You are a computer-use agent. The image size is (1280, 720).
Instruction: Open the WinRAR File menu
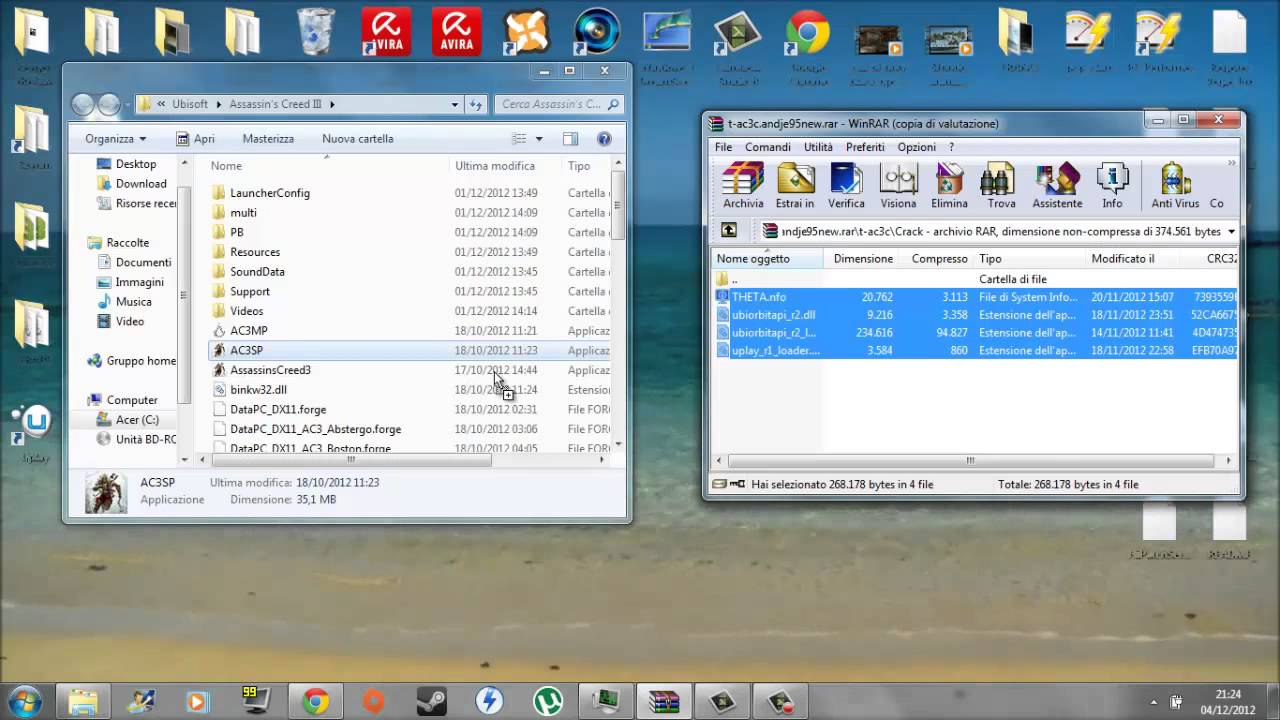click(x=723, y=147)
